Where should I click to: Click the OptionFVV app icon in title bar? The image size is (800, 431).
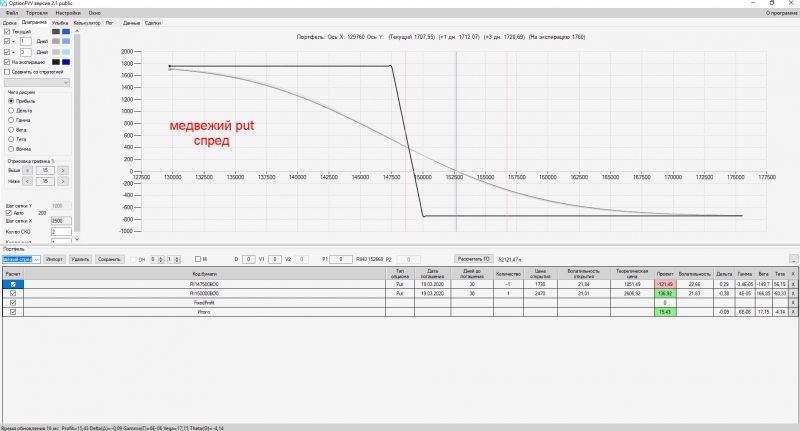click(4, 3)
